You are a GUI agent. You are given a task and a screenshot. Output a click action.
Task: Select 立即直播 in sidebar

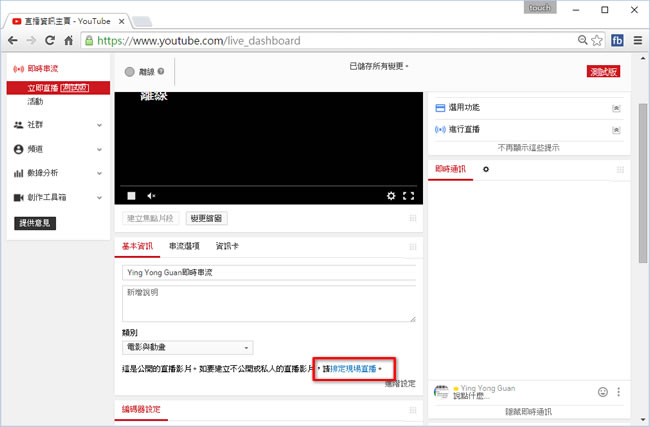tap(58, 88)
